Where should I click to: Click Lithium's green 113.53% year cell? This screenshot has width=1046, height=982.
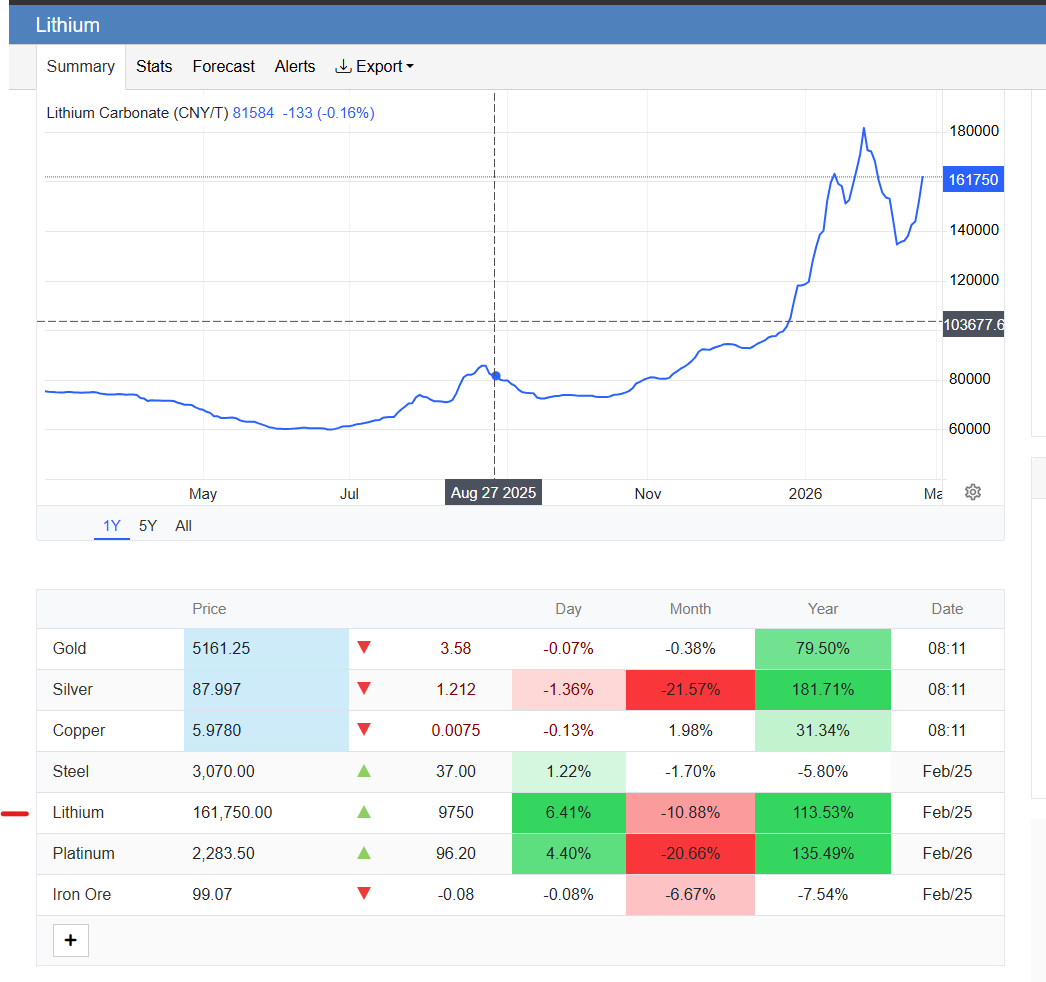point(823,812)
